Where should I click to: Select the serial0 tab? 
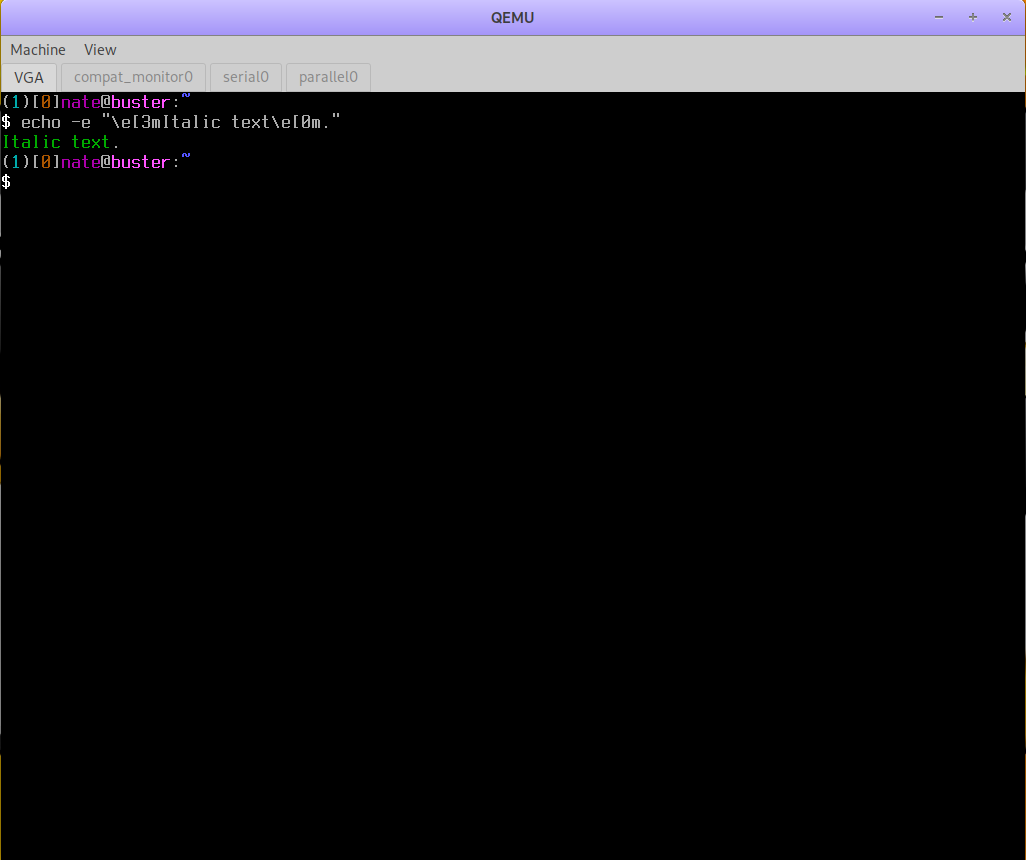click(246, 77)
